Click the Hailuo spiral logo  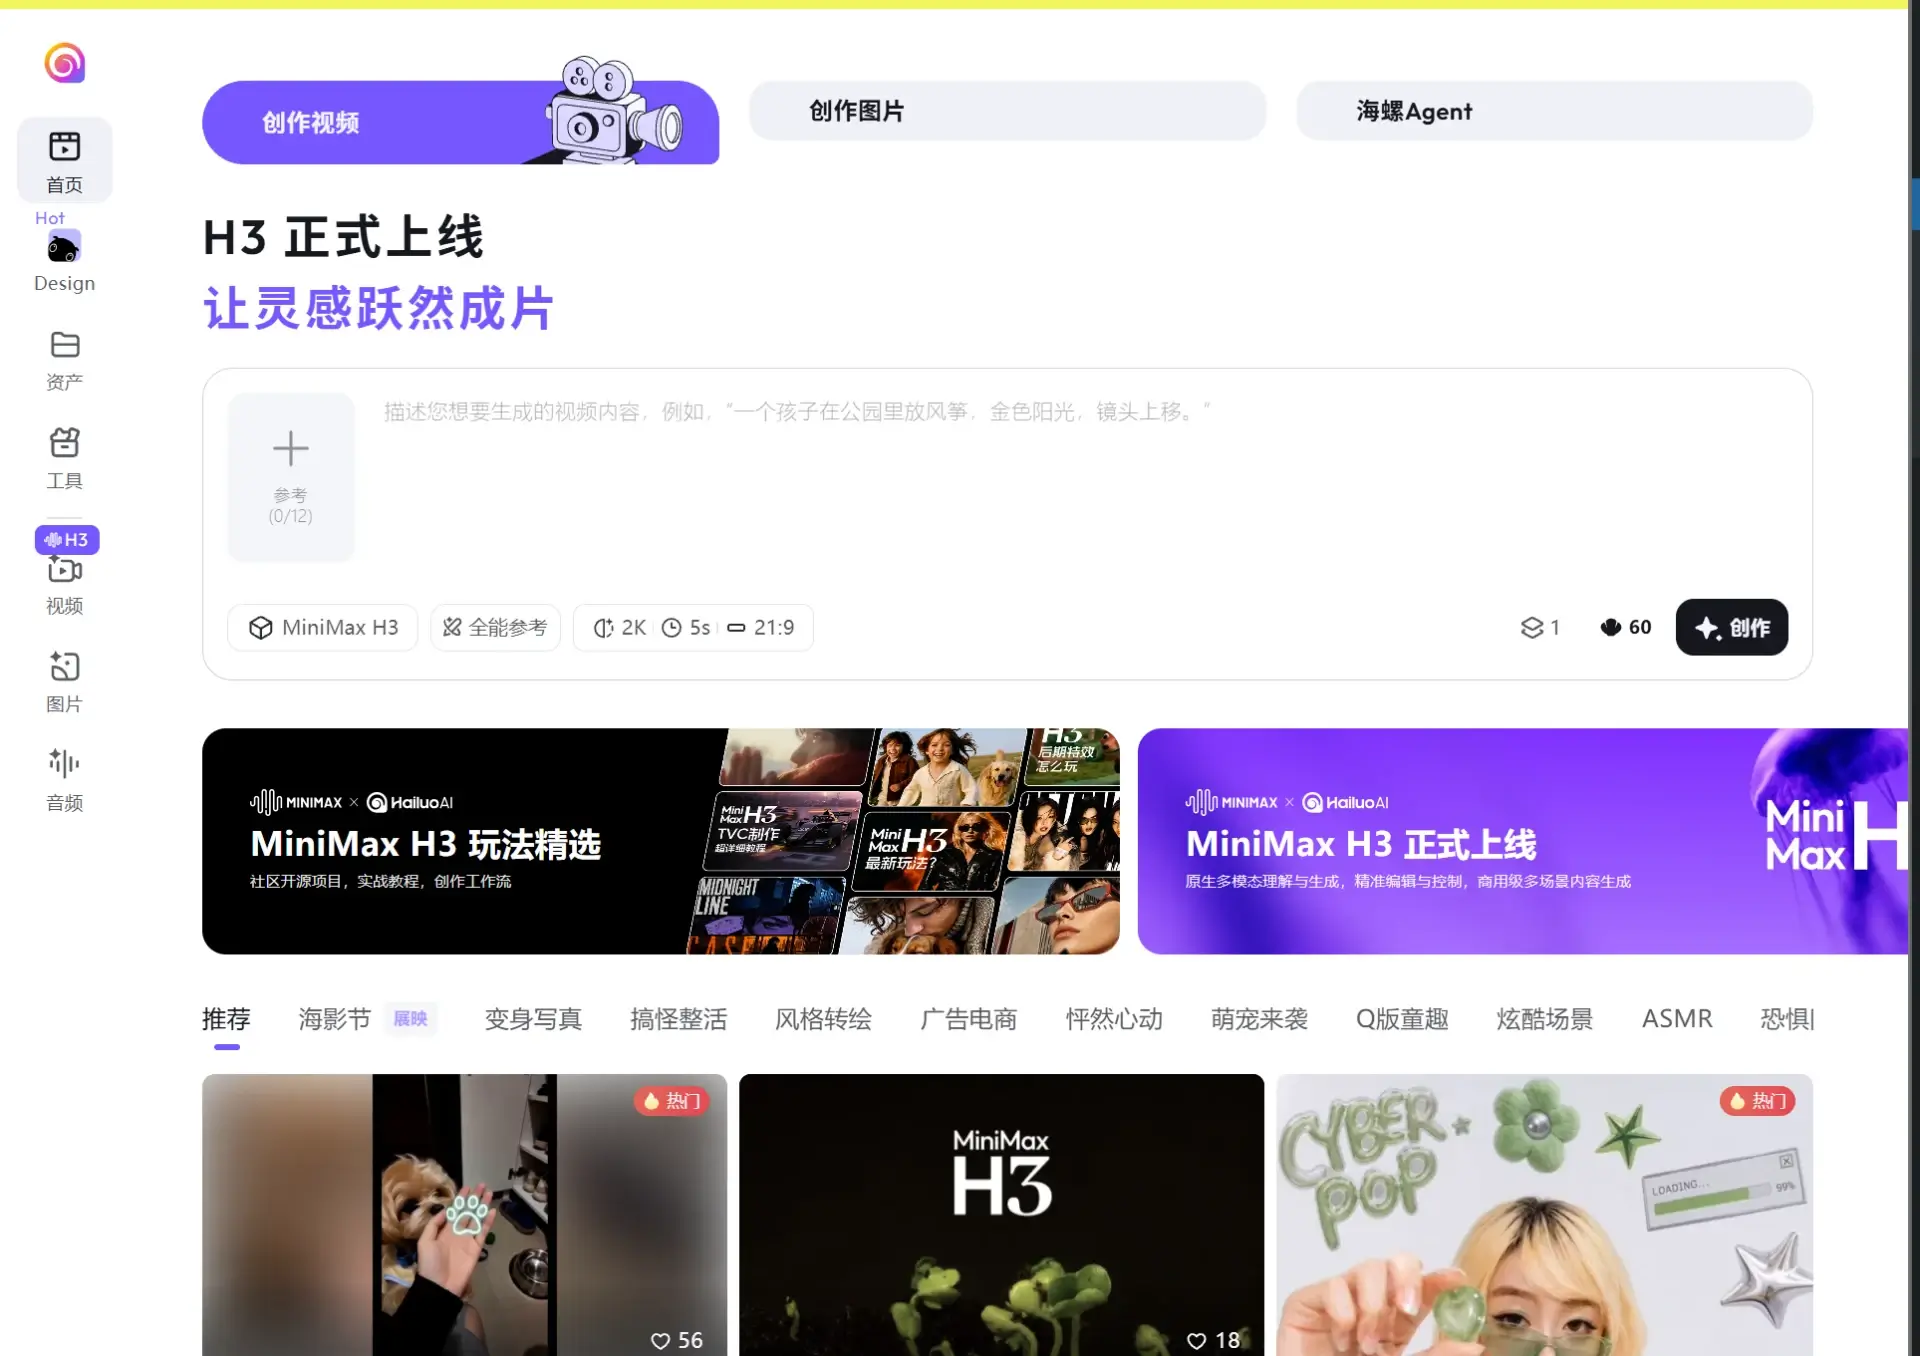(65, 63)
